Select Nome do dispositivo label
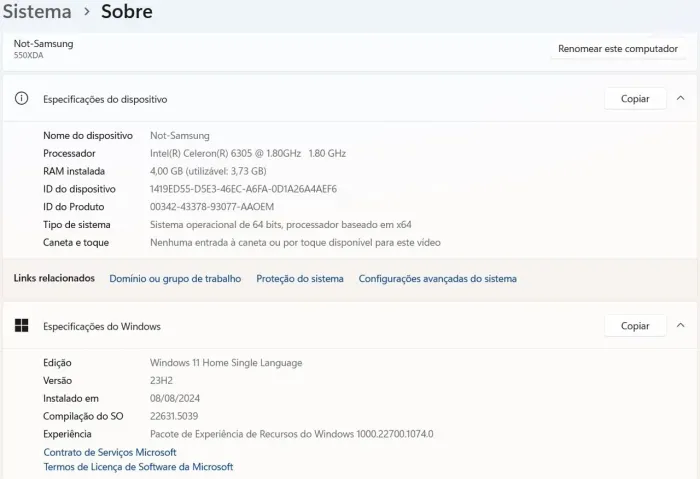Screen dimensions: 700x479 coord(88,135)
